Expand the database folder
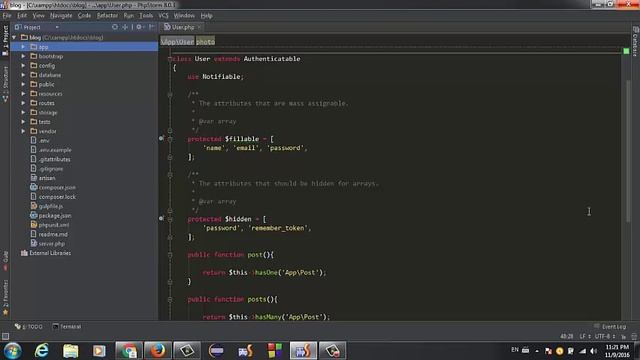The height and width of the screenshot is (360, 640). [23, 75]
